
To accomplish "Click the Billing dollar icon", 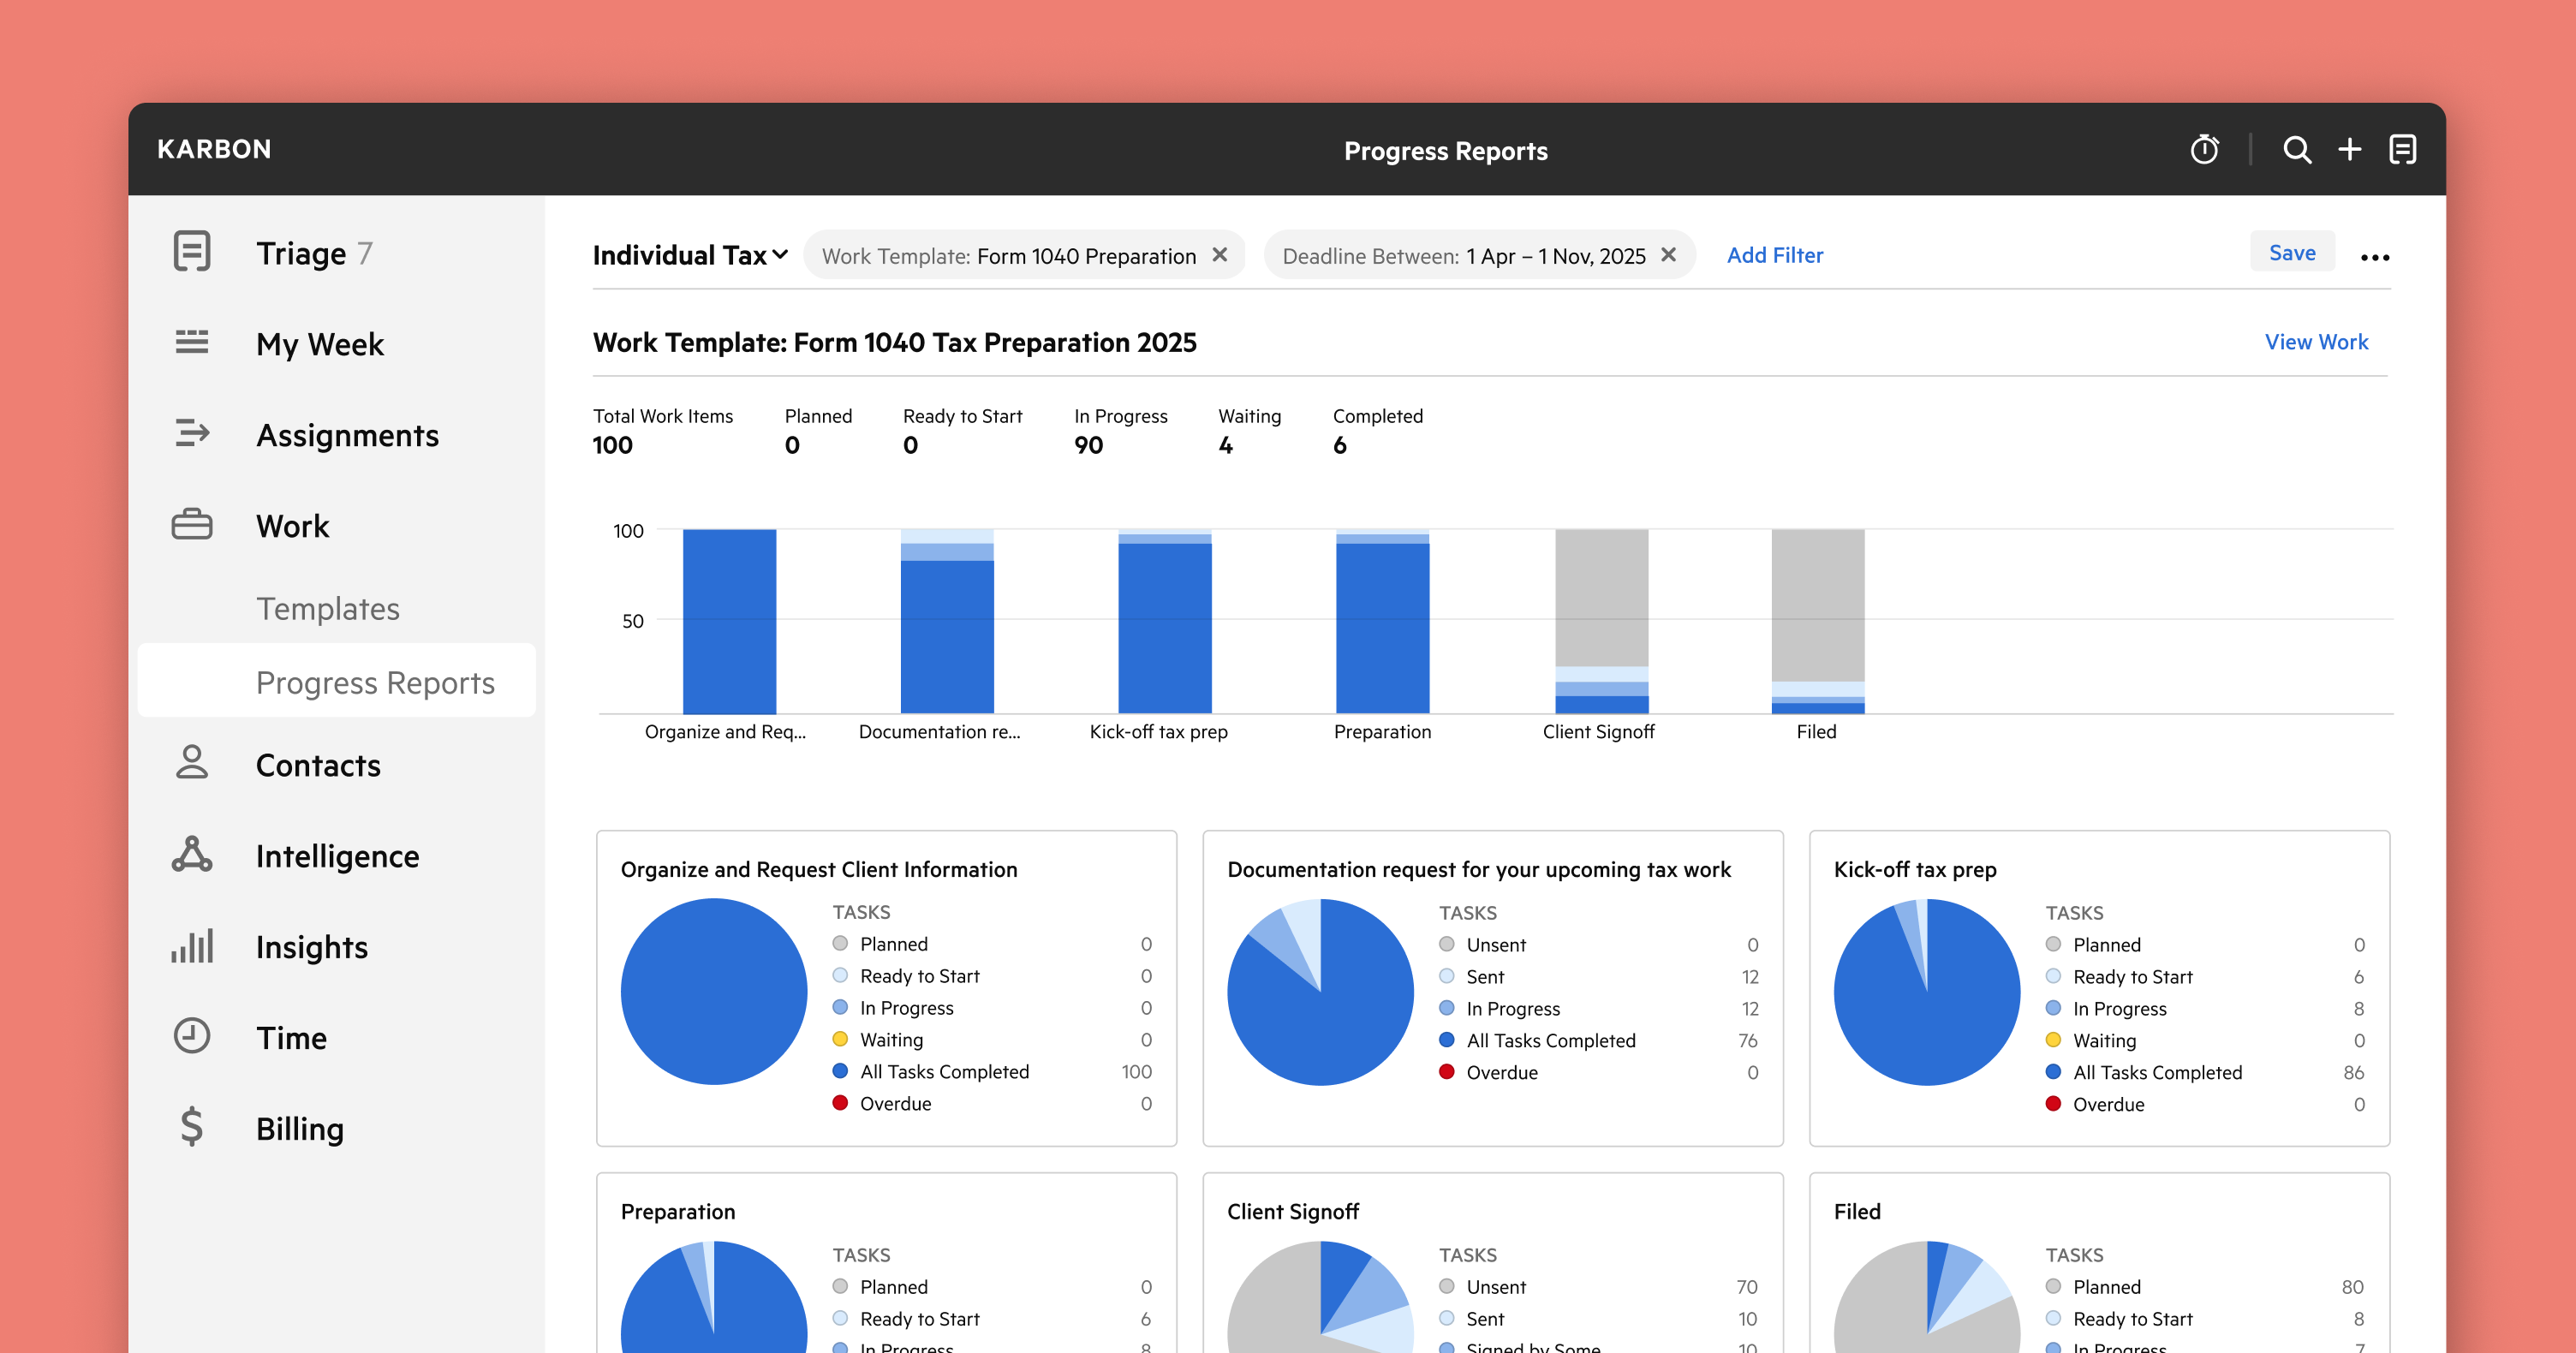I will coord(191,1127).
